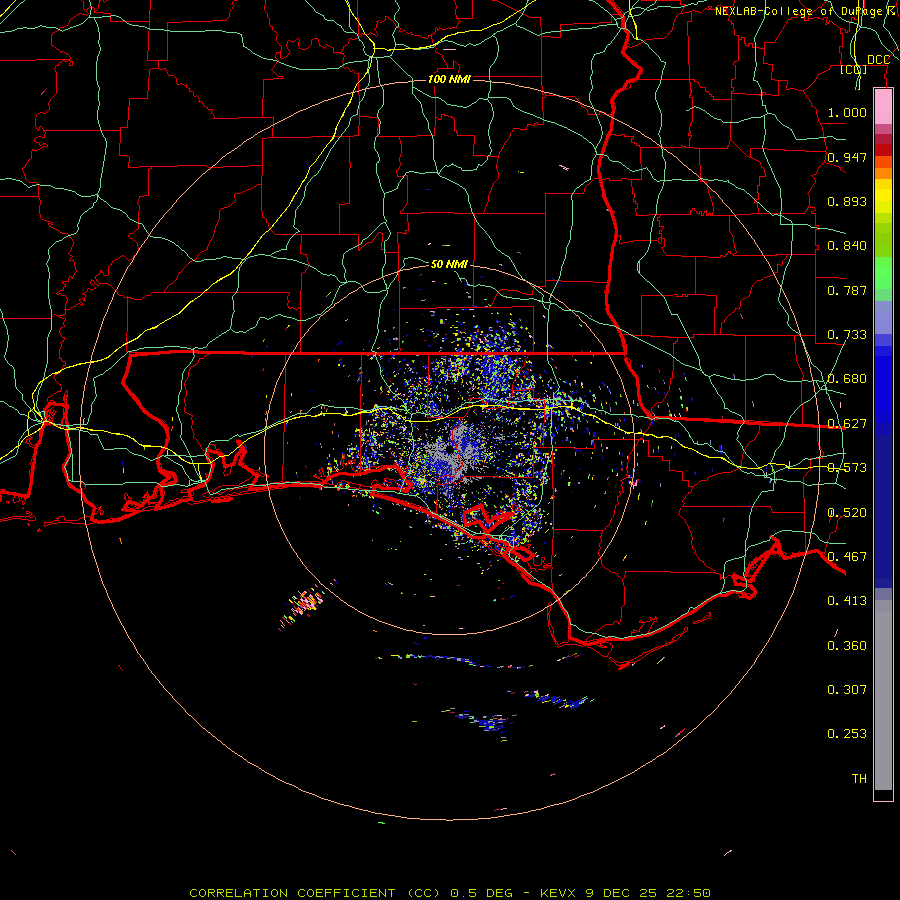
Task: Click the 0.893 legend value
Action: pyautogui.click(x=847, y=201)
